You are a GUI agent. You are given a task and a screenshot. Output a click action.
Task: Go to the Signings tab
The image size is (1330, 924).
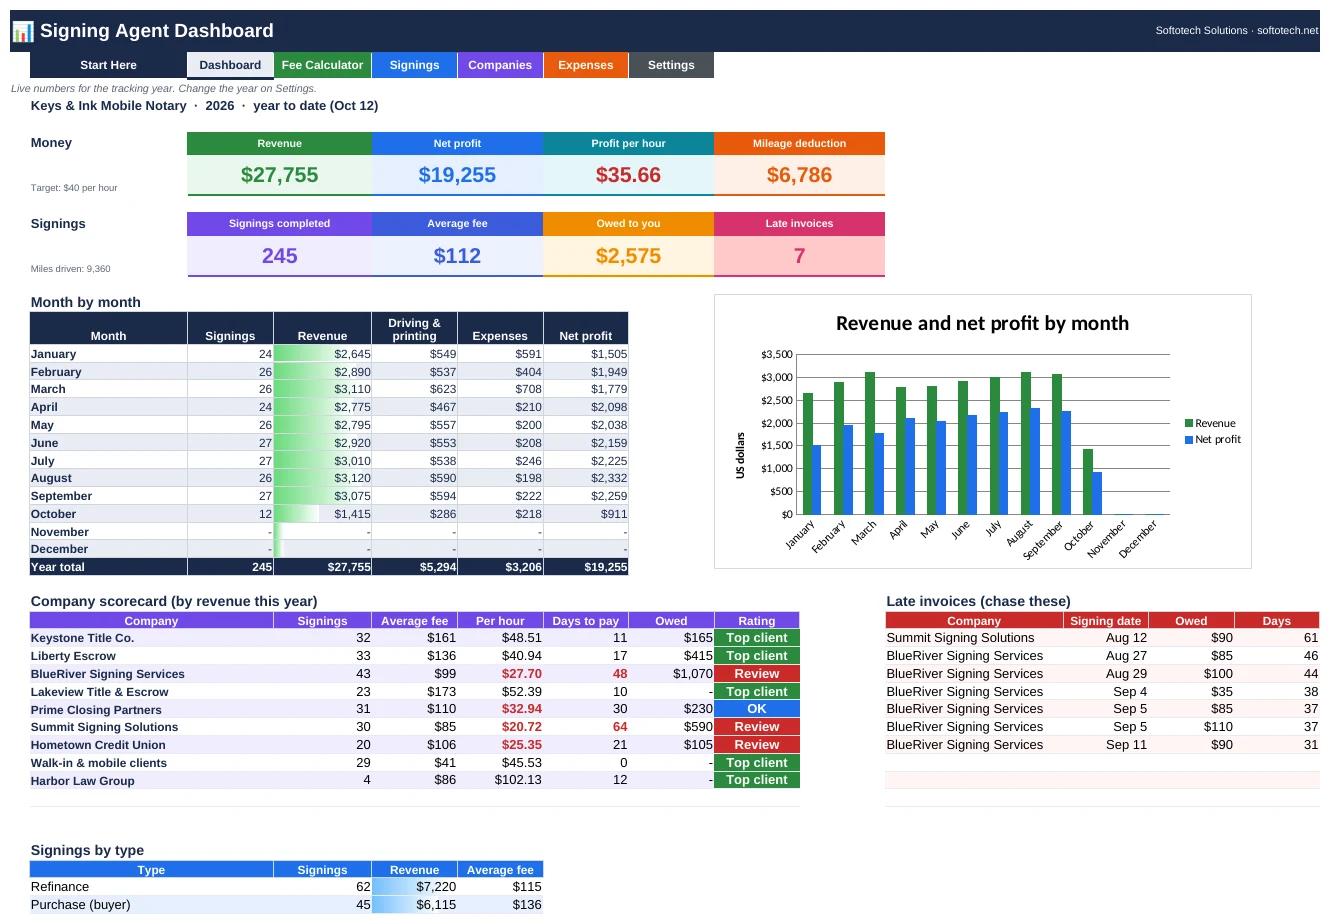(x=414, y=65)
